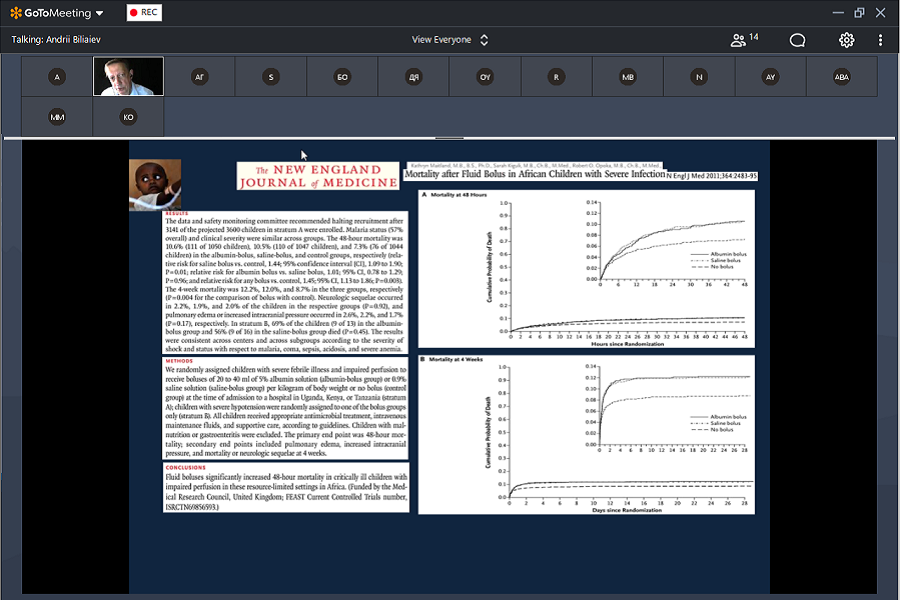The width and height of the screenshot is (900, 600).
Task: Click the RESULTS heading in the abstract
Action: [177, 213]
